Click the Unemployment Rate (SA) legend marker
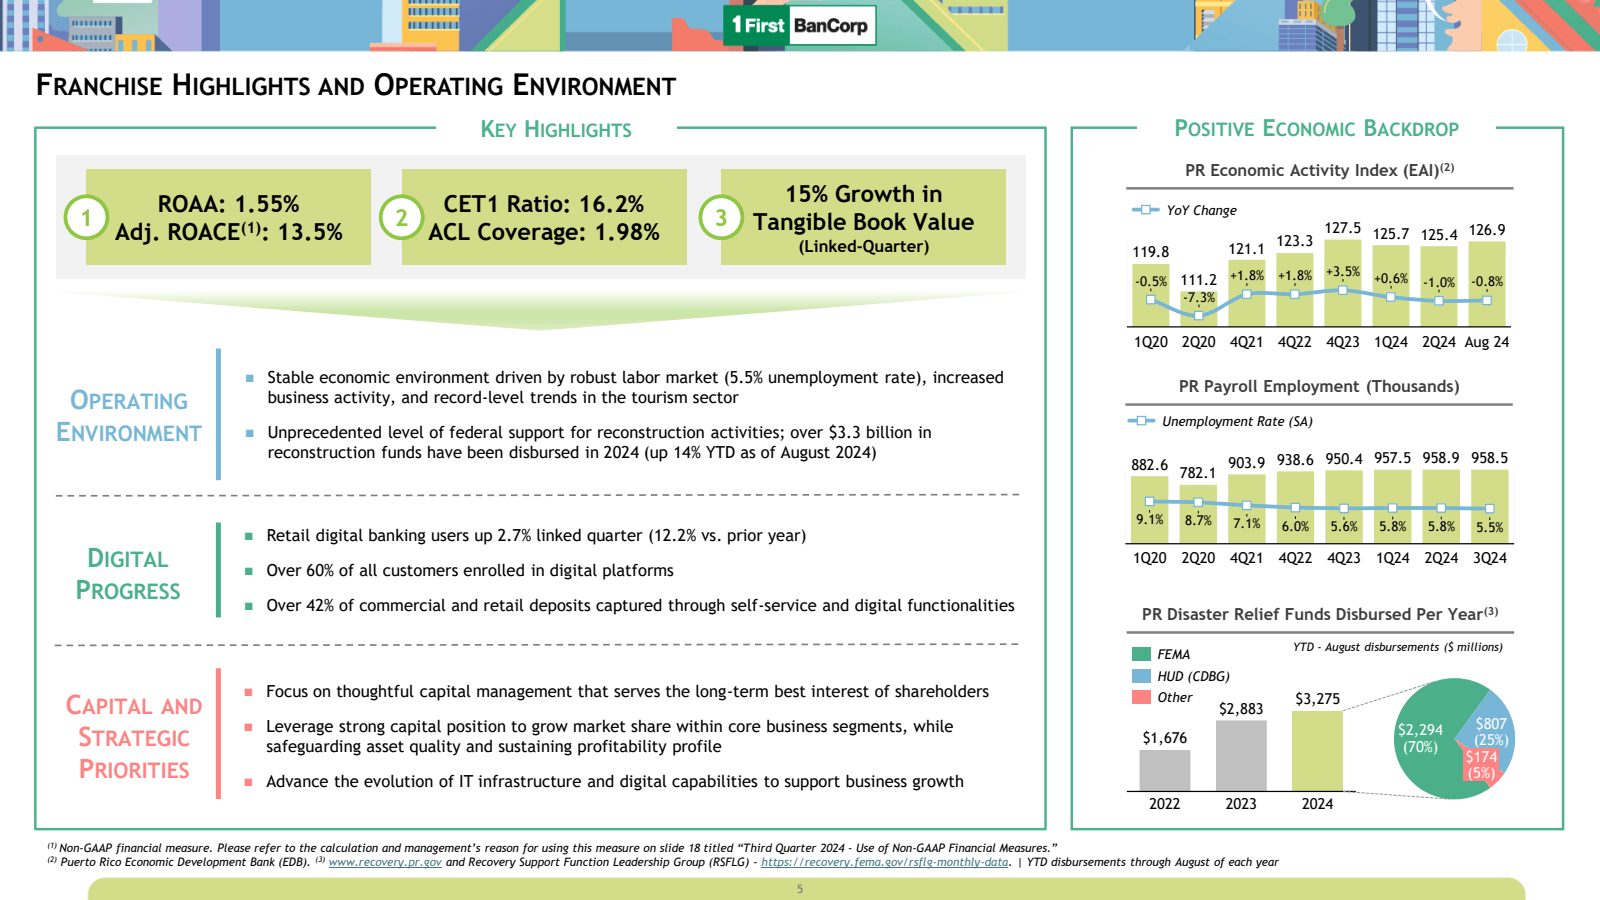1600x900 pixels. 1141,421
